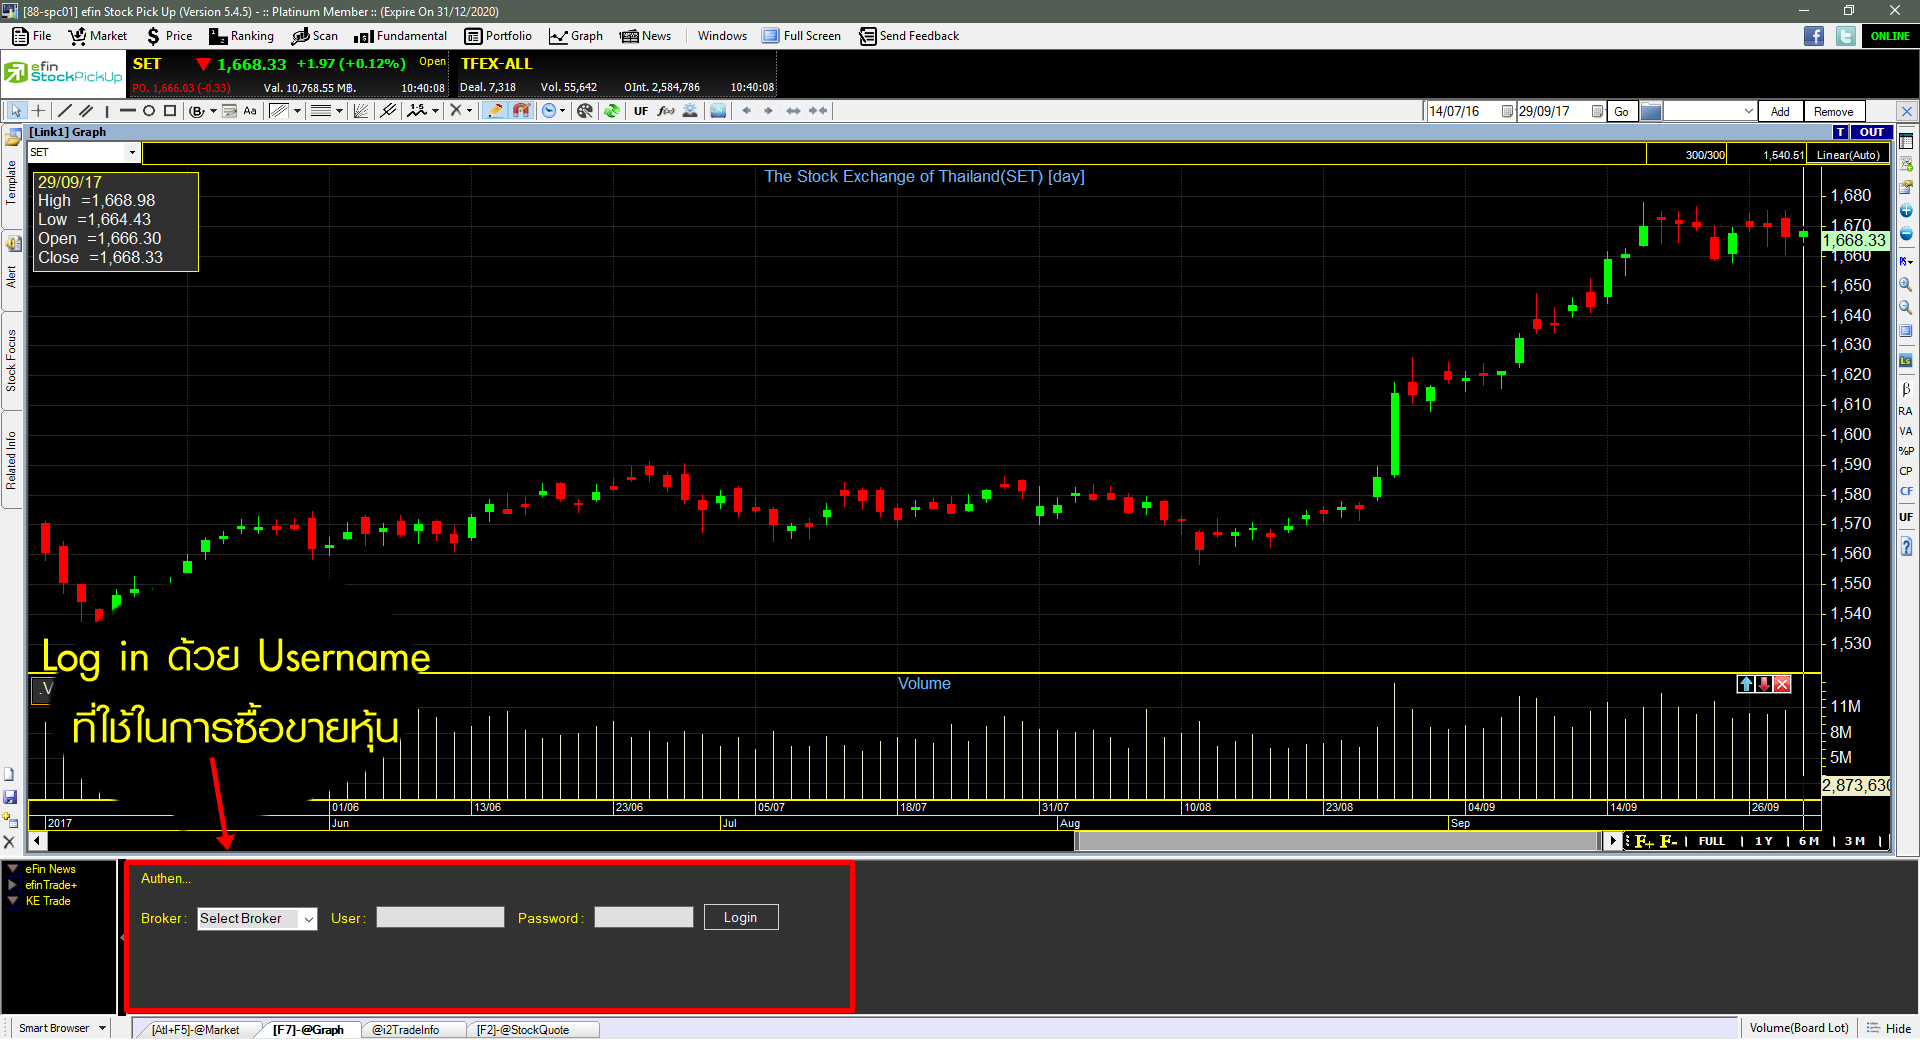The height and width of the screenshot is (1040, 1920).
Task: Set chart range to FULL
Action: tap(1712, 841)
